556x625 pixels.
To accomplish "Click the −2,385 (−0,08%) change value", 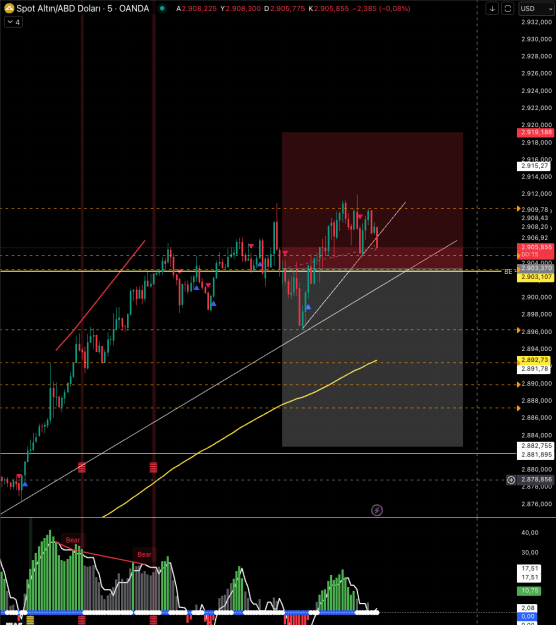I will tap(381, 8).
